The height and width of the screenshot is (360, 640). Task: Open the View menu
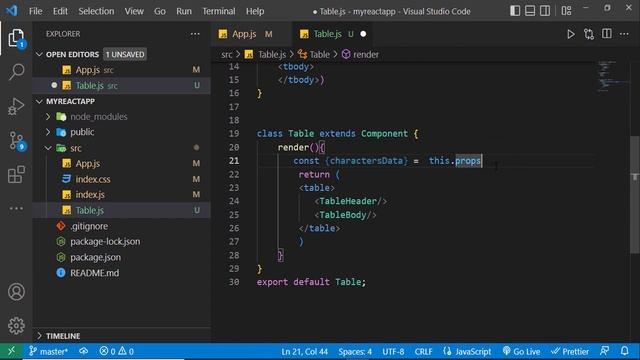point(134,11)
